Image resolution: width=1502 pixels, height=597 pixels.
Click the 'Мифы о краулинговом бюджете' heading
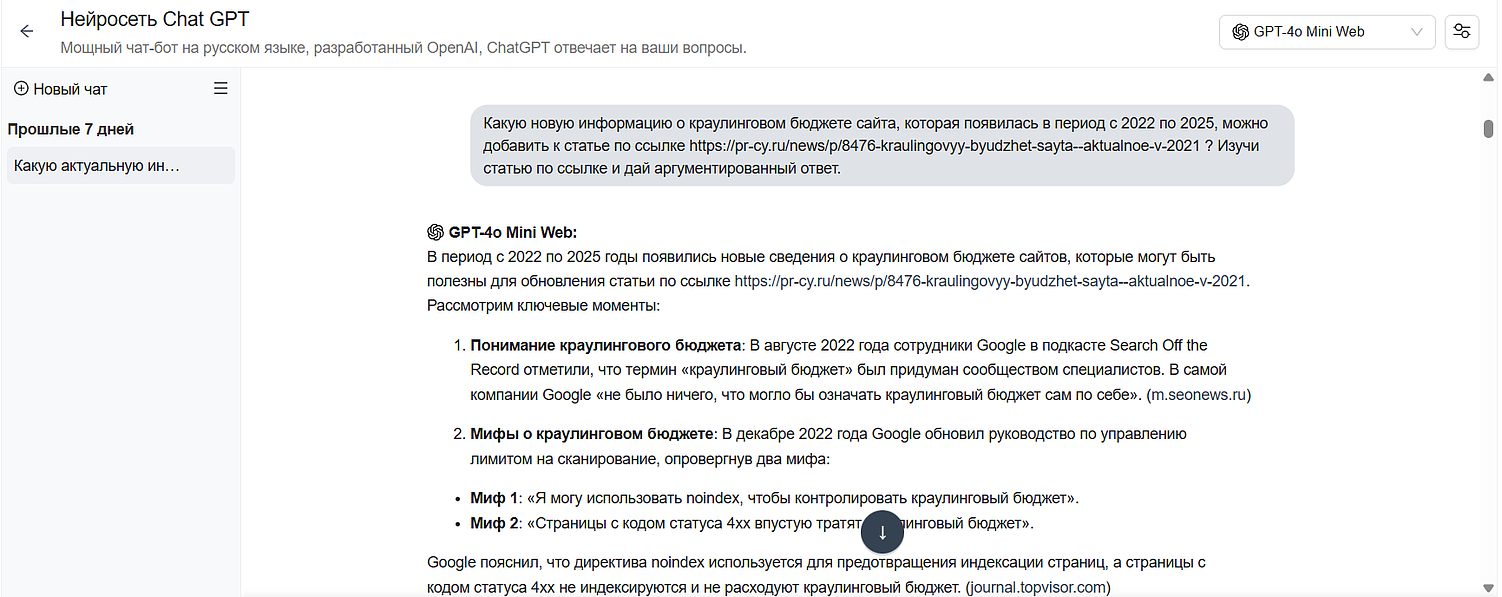[x=594, y=433]
